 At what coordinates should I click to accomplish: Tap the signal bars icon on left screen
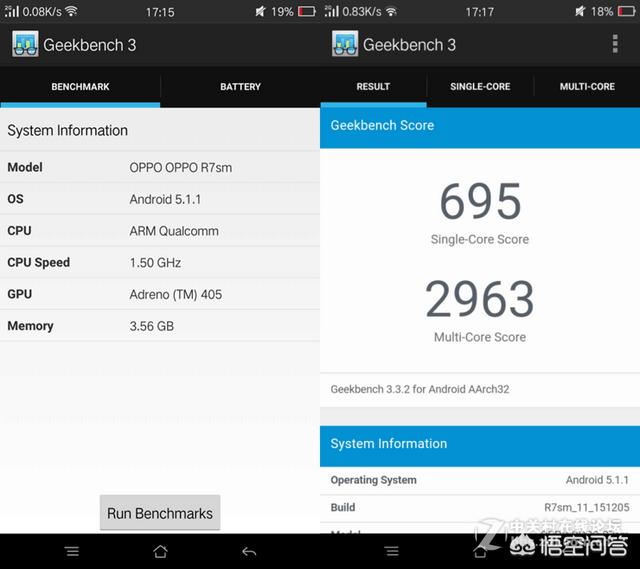[x=11, y=11]
